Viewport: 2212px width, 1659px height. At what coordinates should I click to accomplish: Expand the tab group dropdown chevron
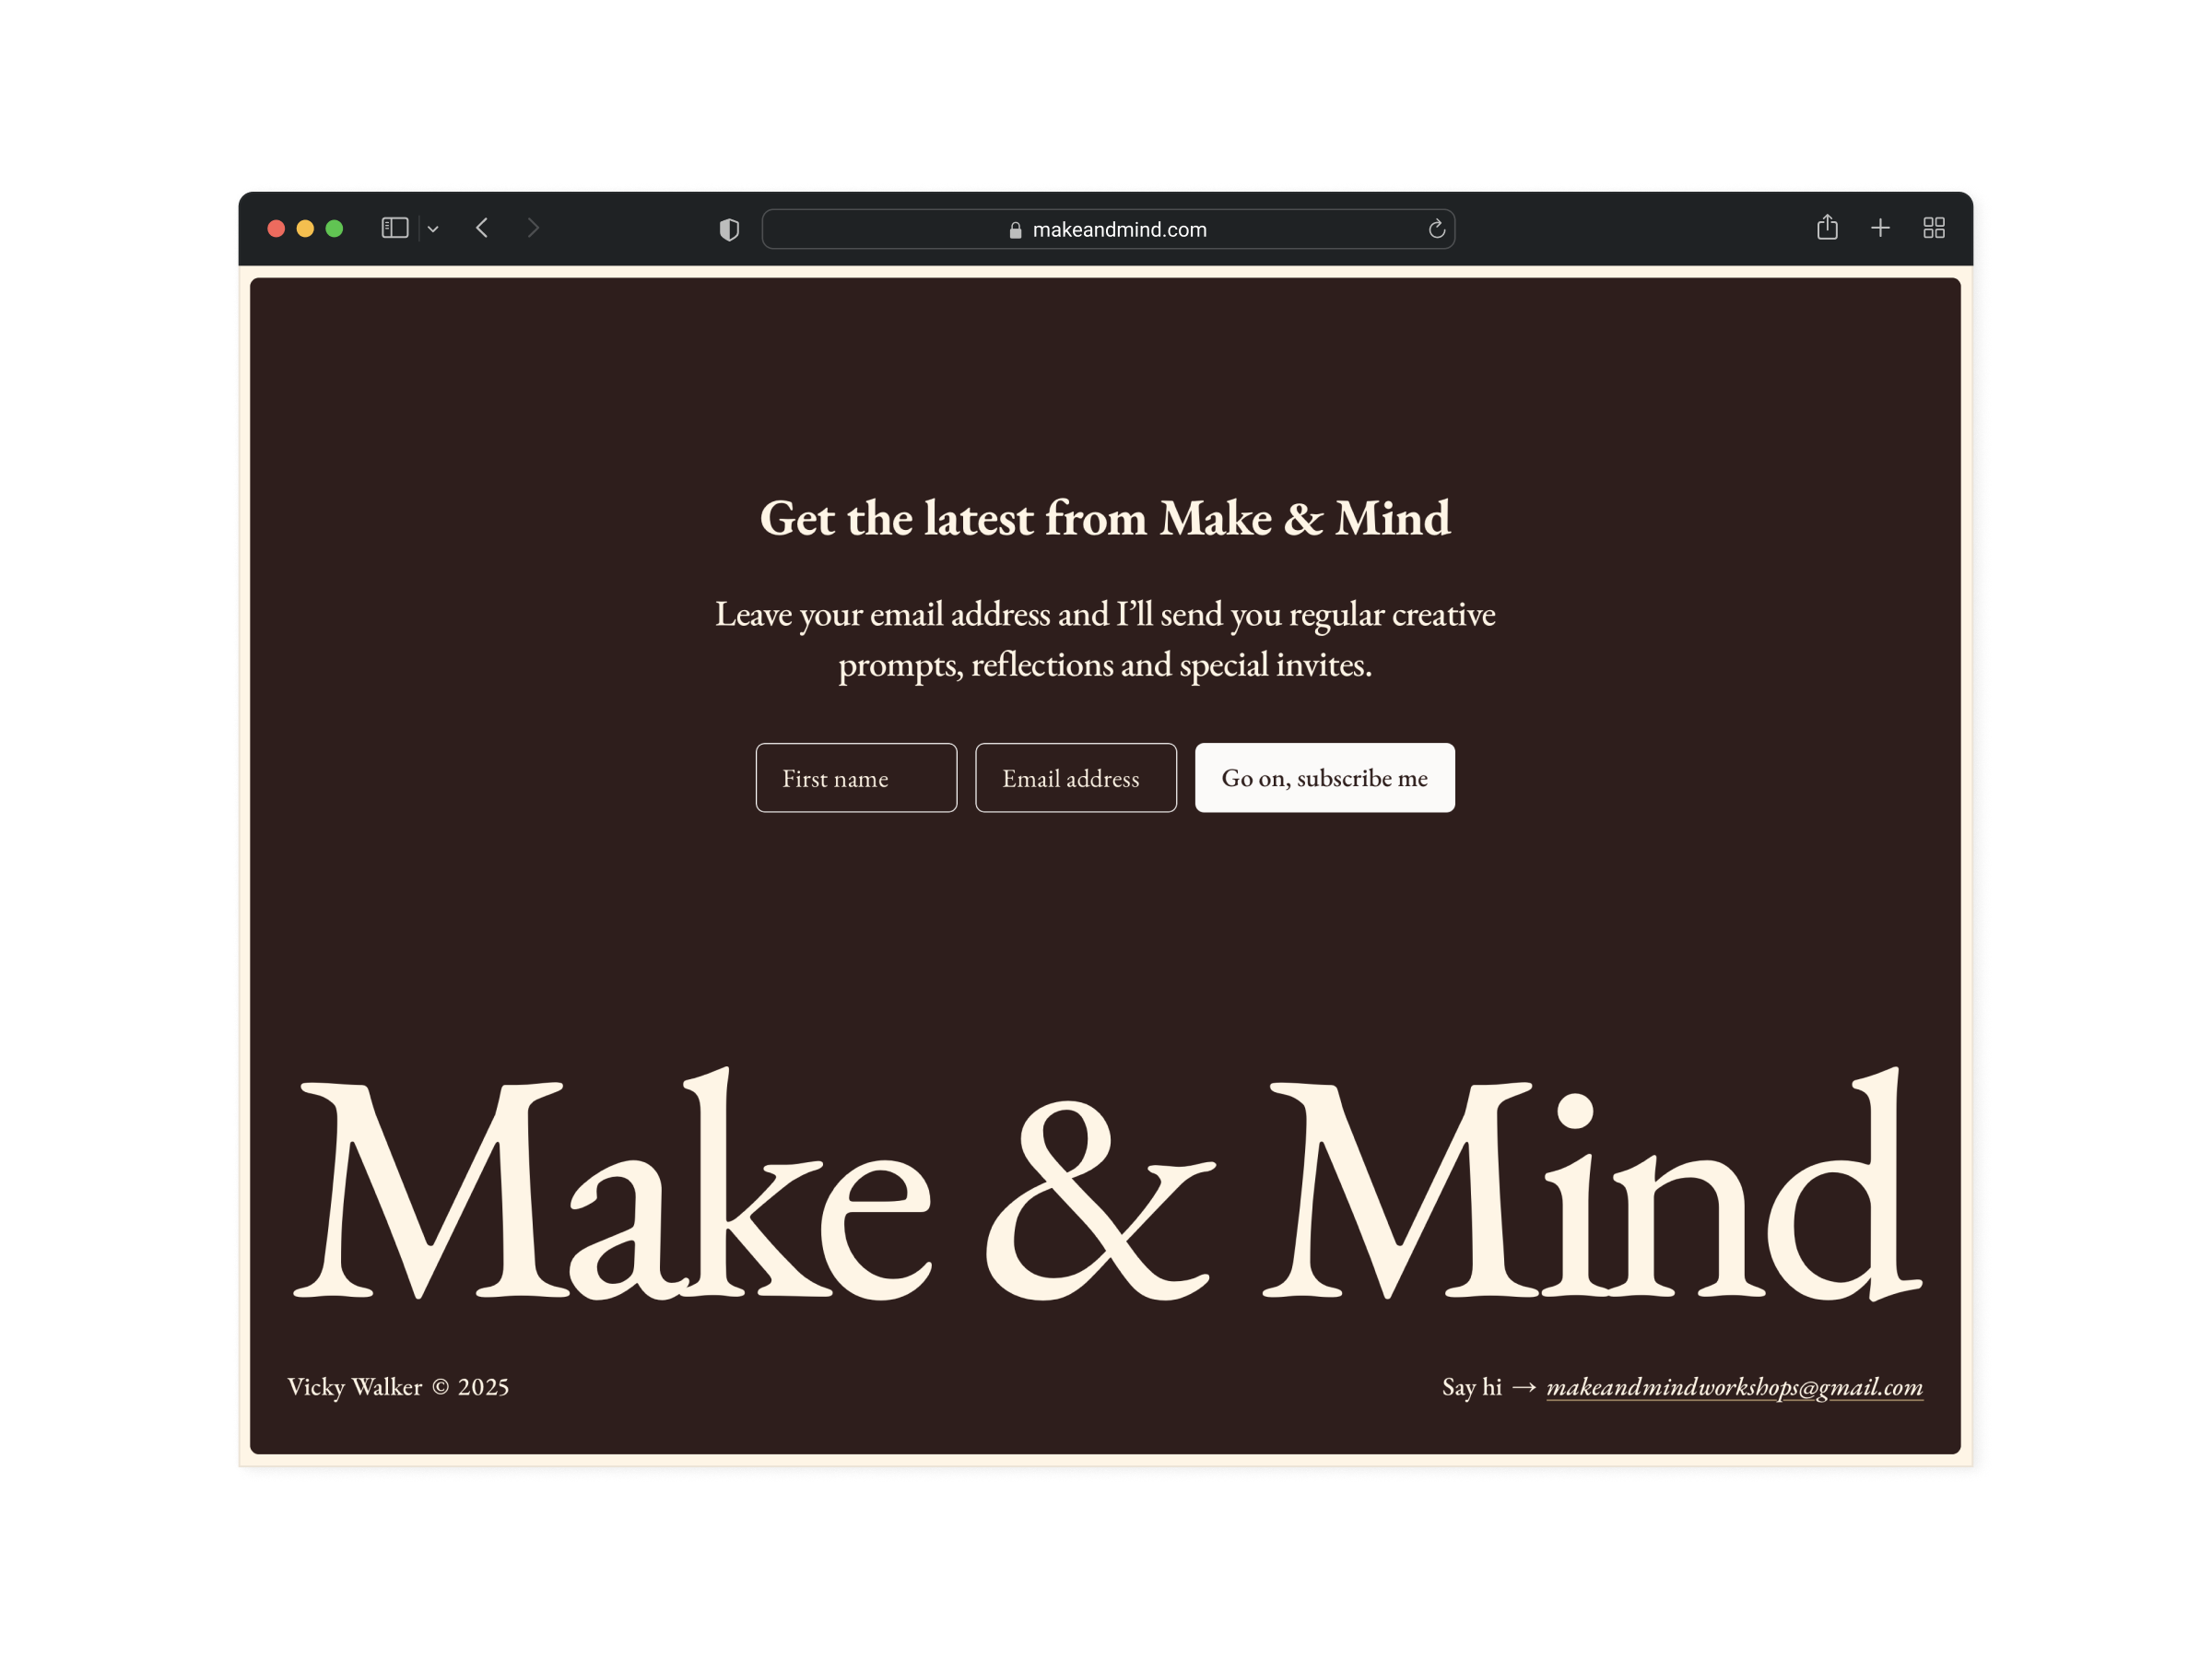click(x=433, y=229)
